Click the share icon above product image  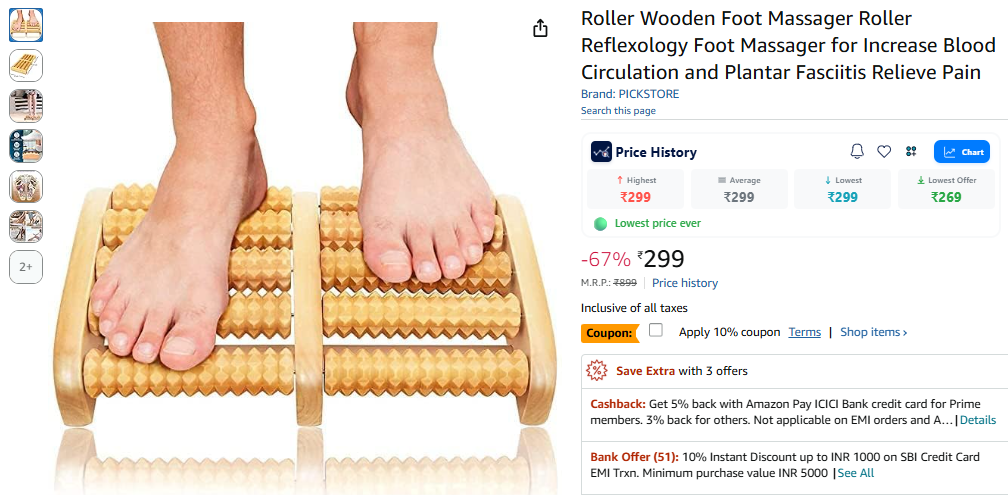[x=540, y=28]
